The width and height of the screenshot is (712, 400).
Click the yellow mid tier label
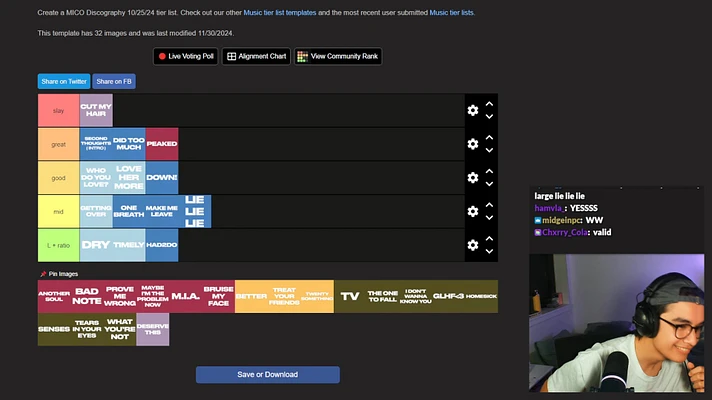[58, 211]
